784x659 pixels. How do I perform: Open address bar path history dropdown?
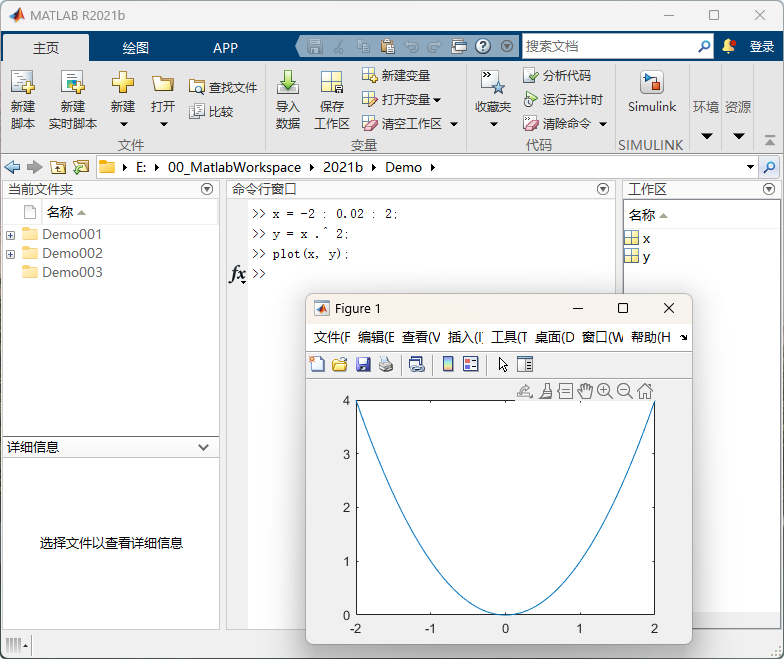coord(750,167)
